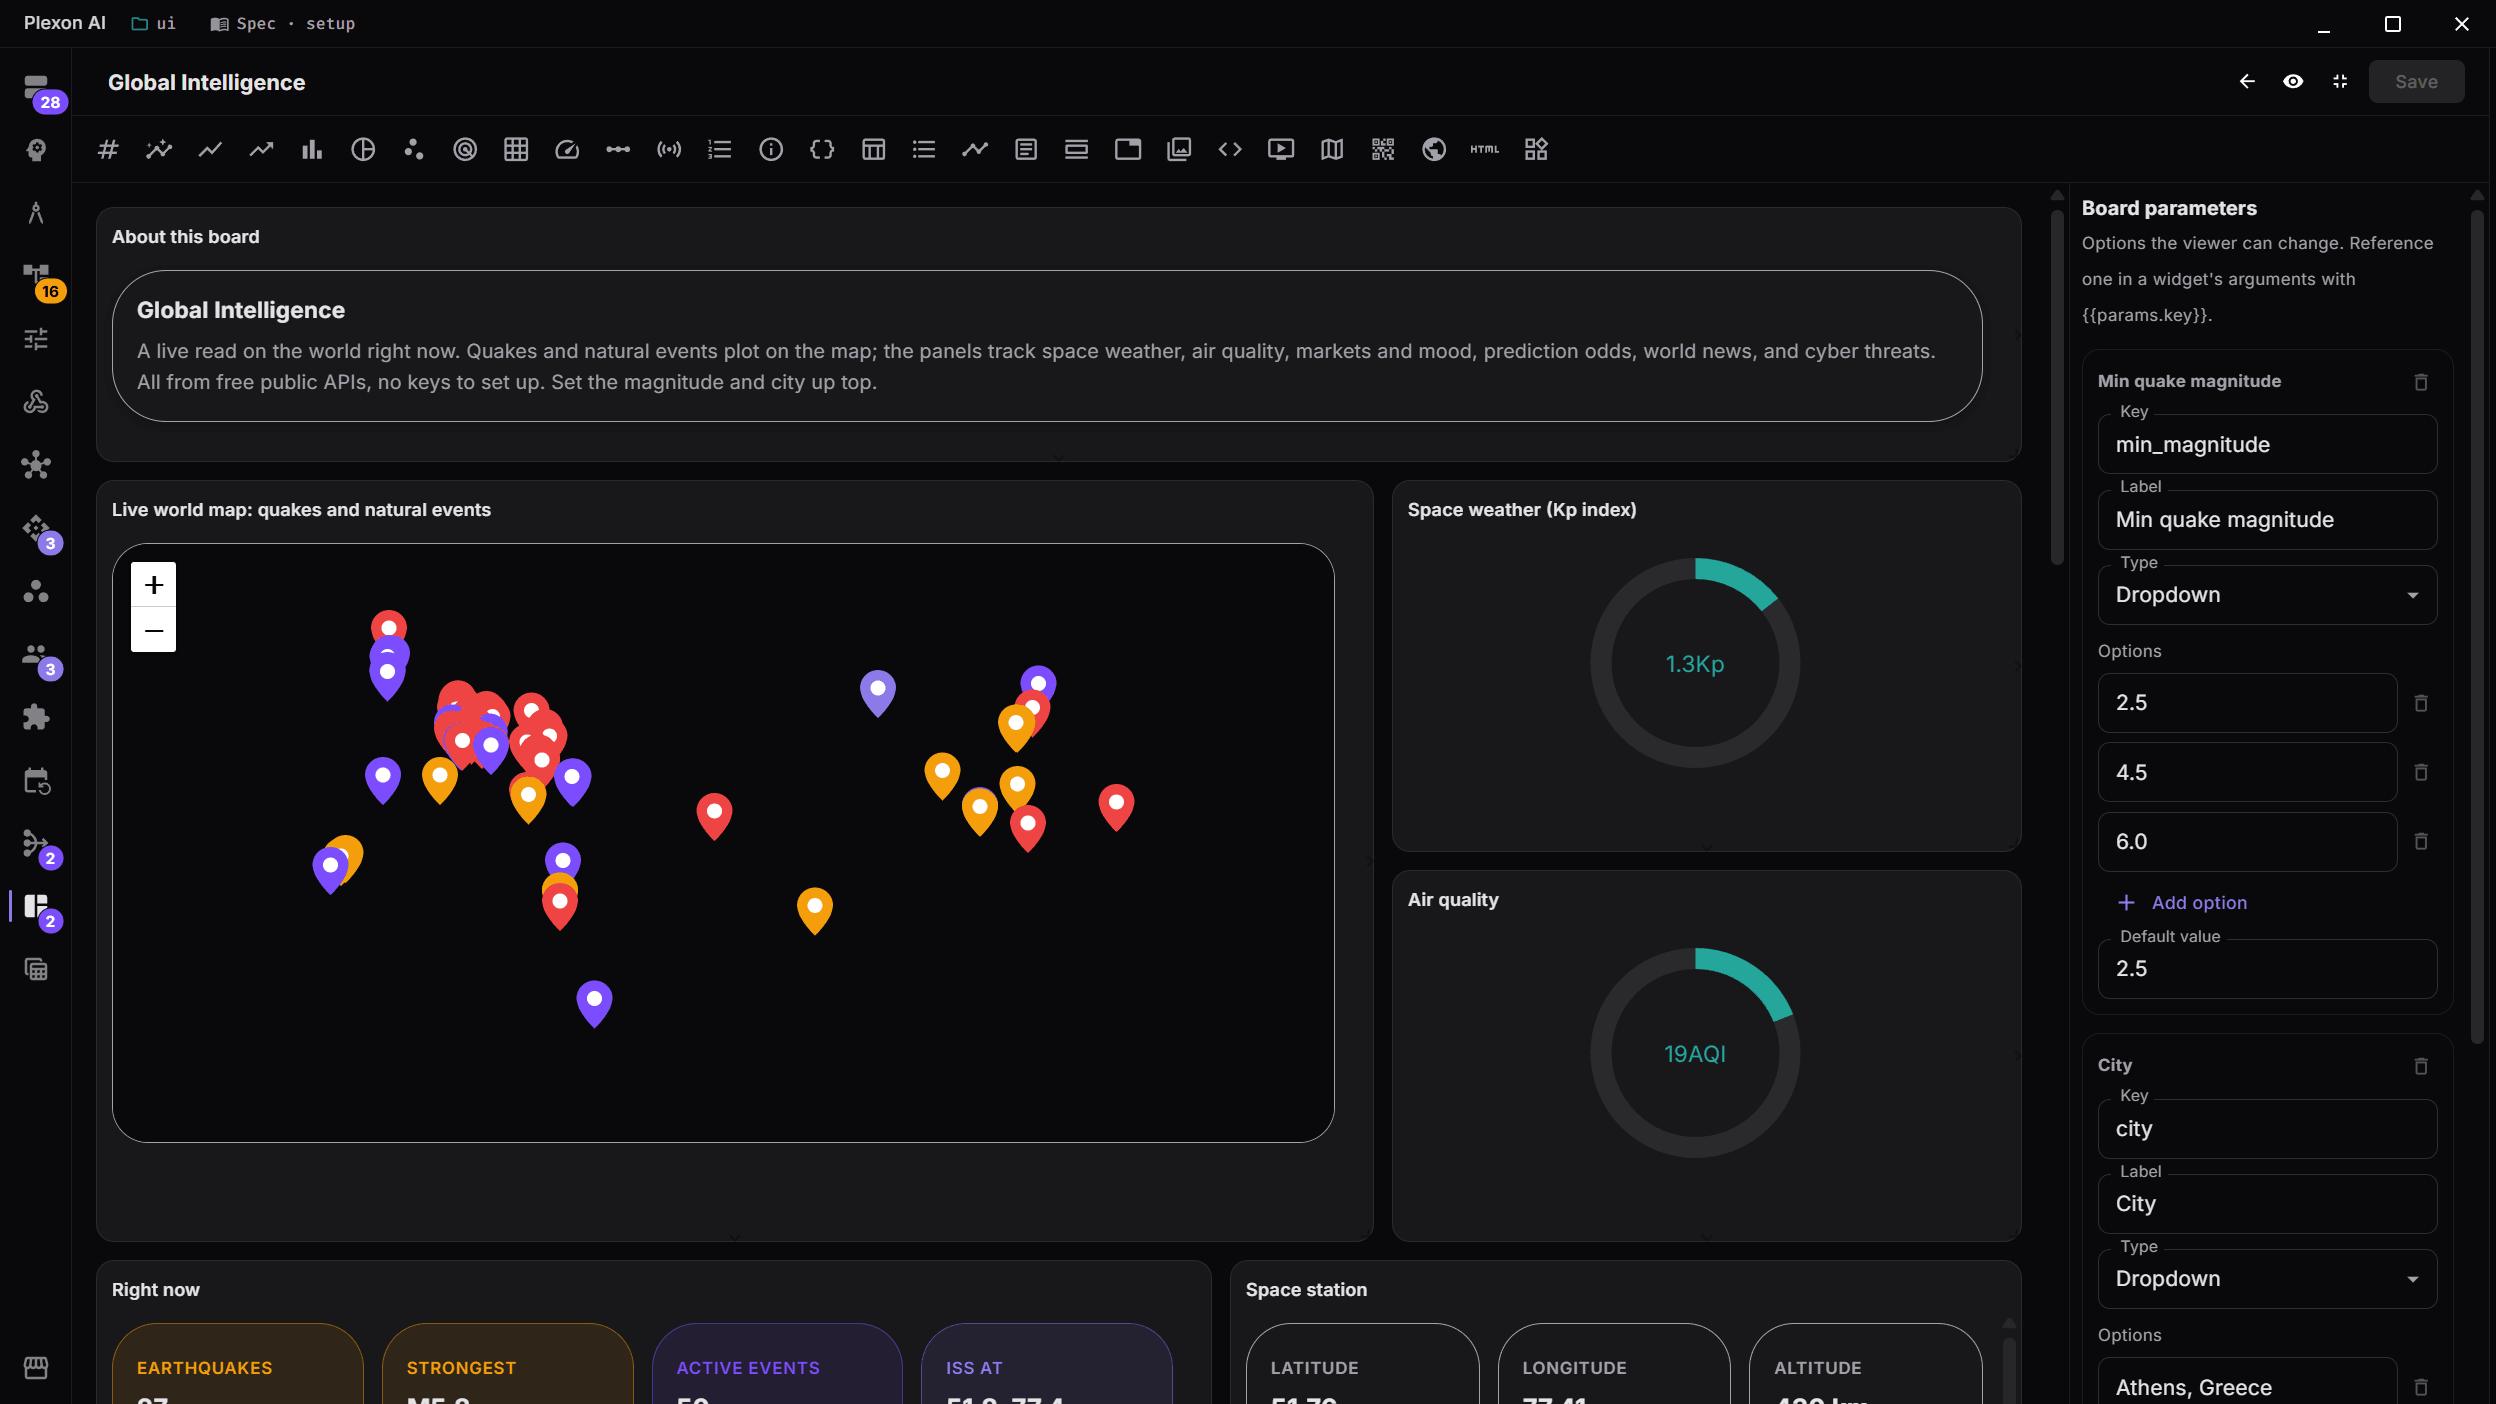Delete the 4.5 magnitude option
The height and width of the screenshot is (1404, 2496).
coord(2421,773)
